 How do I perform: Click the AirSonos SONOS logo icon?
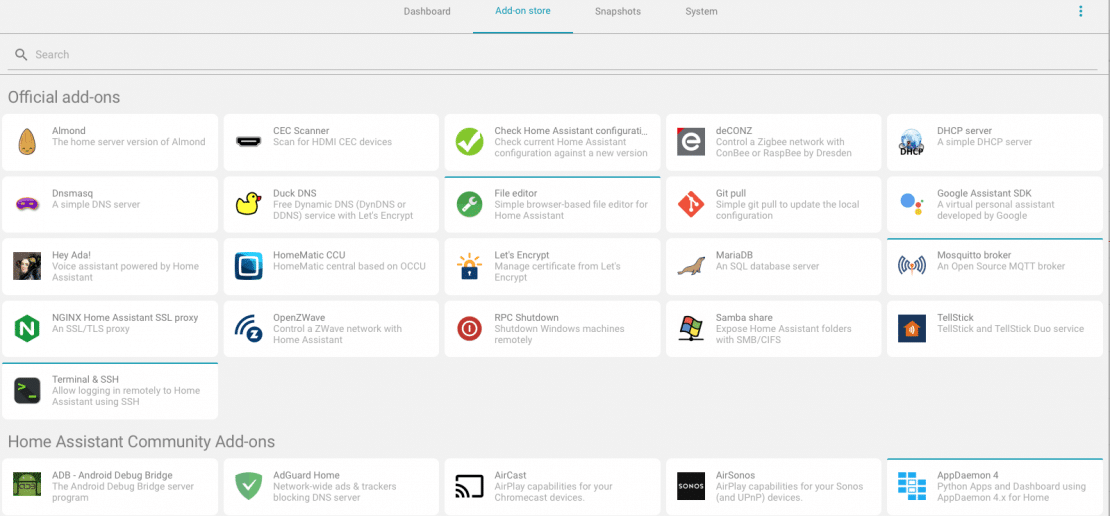click(691, 486)
